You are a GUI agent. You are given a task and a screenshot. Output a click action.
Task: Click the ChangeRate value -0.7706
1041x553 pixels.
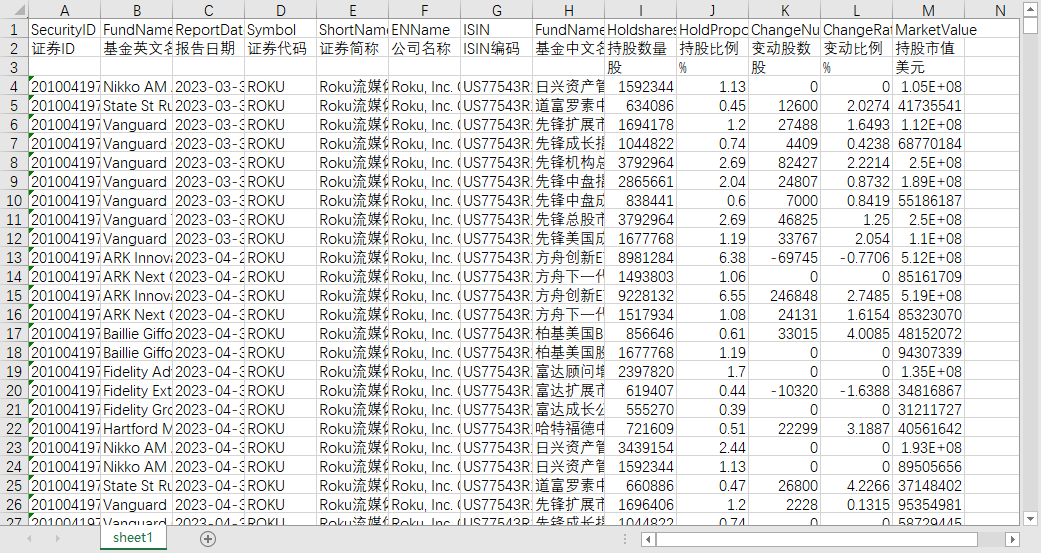pyautogui.click(x=857, y=258)
